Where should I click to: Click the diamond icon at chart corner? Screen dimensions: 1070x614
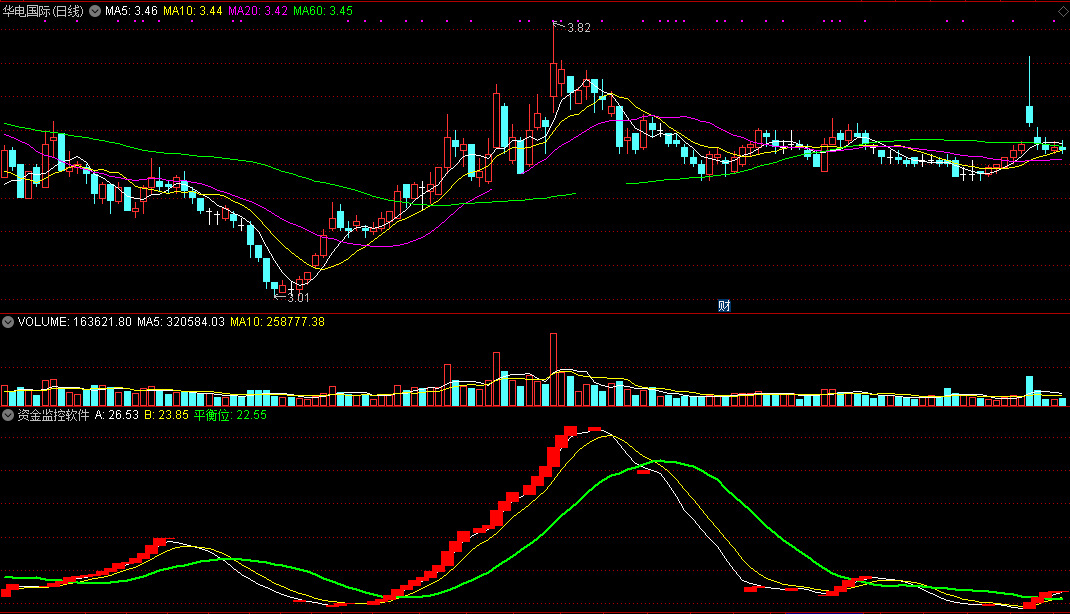point(1063,12)
